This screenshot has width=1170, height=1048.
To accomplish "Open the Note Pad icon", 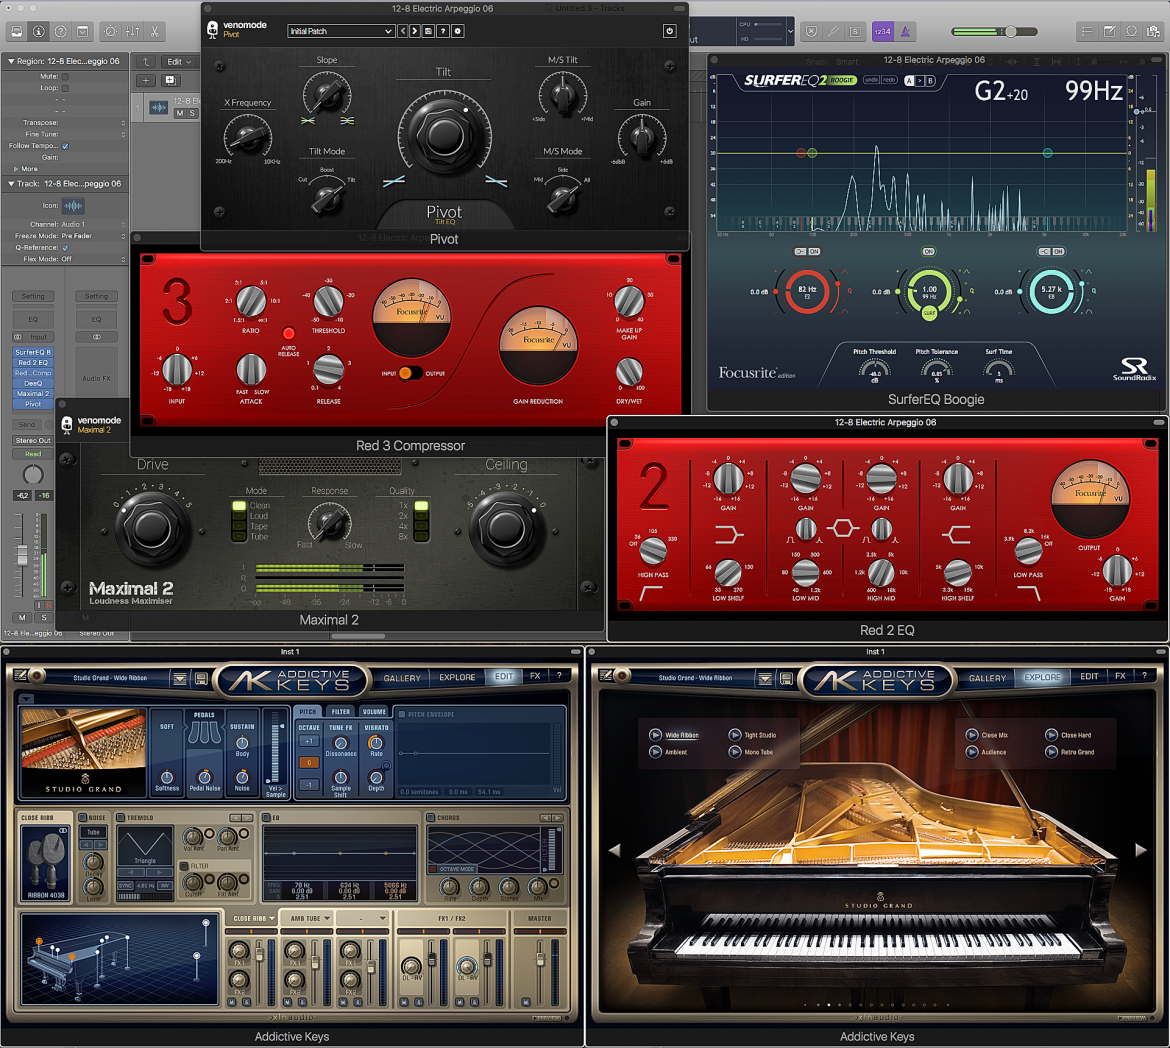I will (x=1110, y=31).
